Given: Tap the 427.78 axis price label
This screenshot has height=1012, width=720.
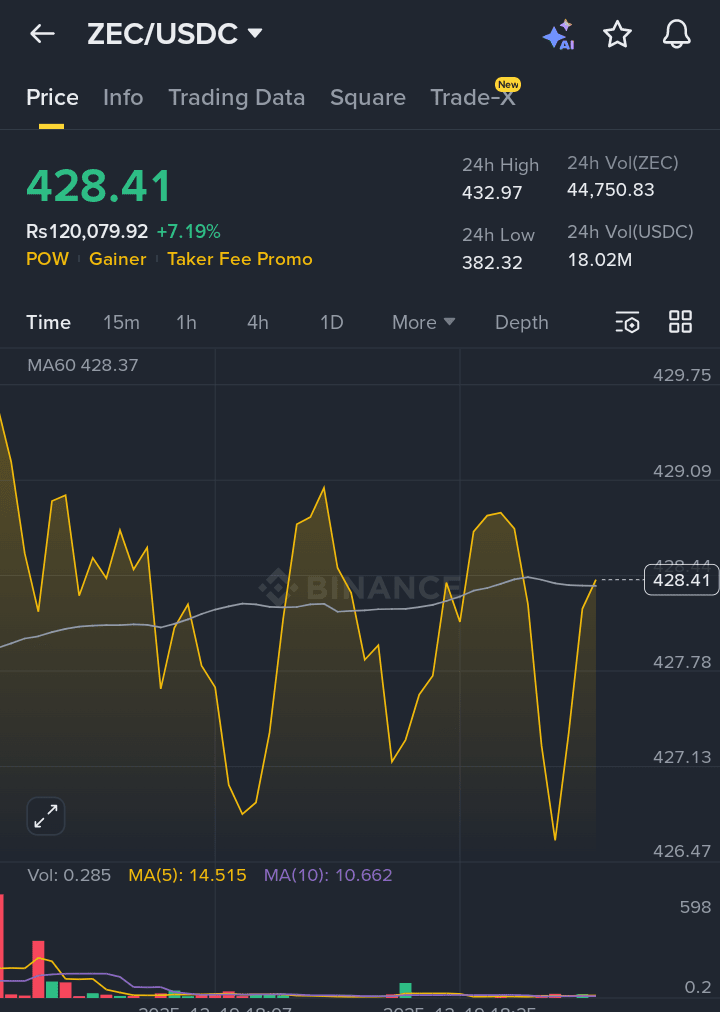Looking at the screenshot, I should click(x=682, y=662).
